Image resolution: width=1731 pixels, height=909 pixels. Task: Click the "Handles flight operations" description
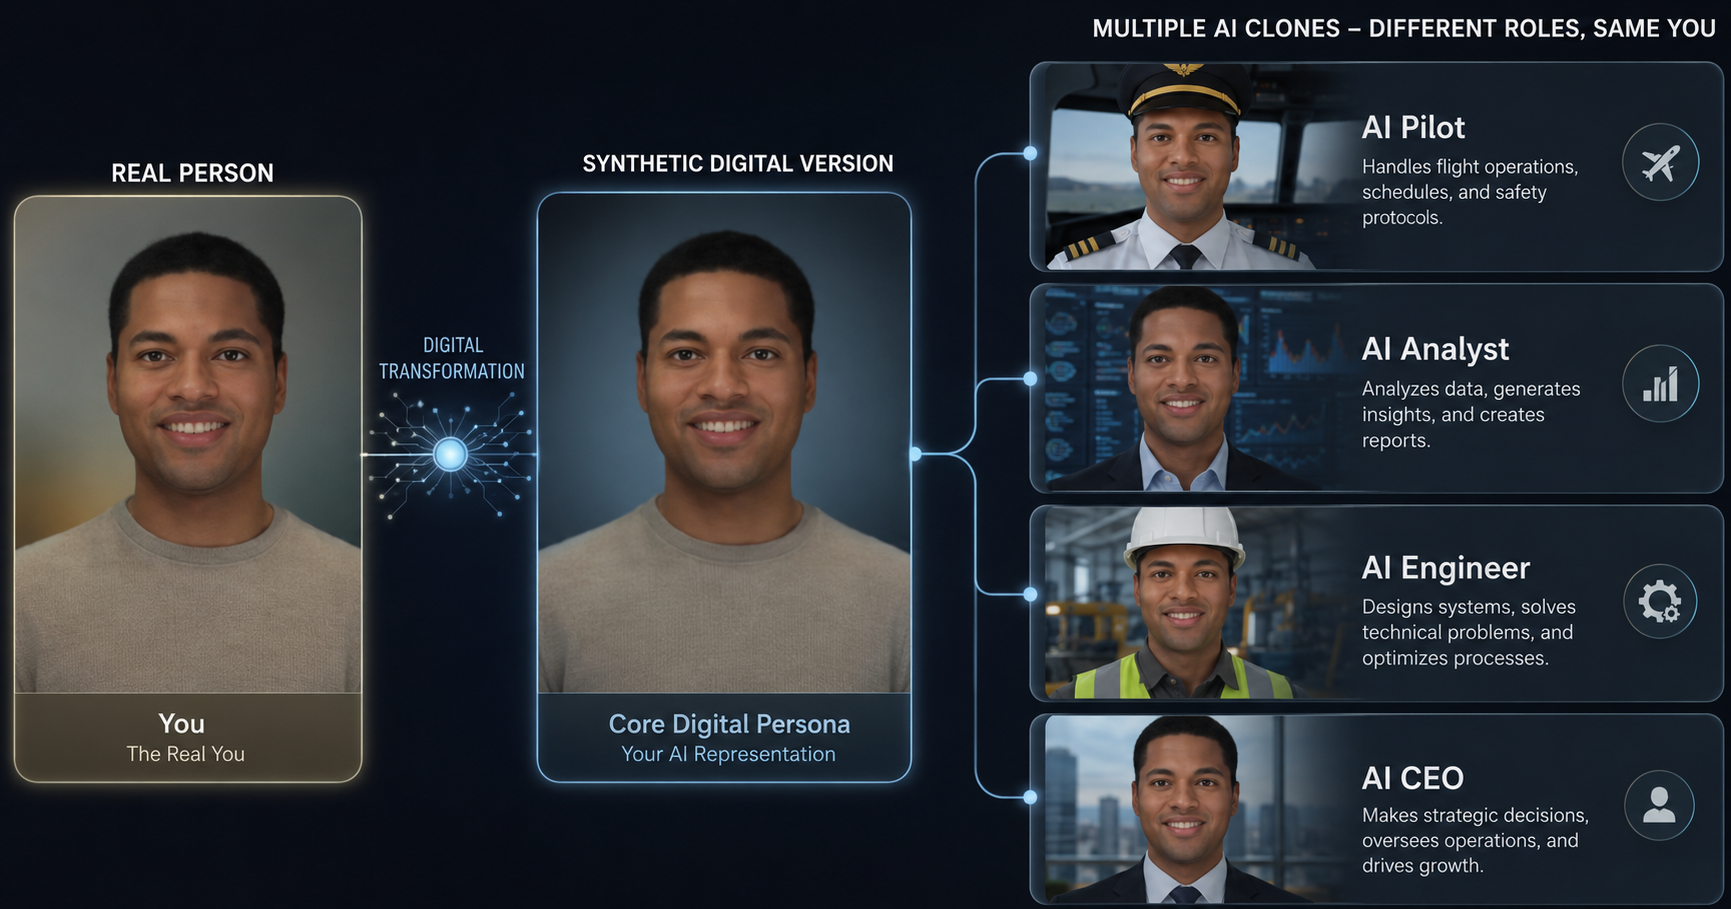pyautogui.click(x=1470, y=192)
